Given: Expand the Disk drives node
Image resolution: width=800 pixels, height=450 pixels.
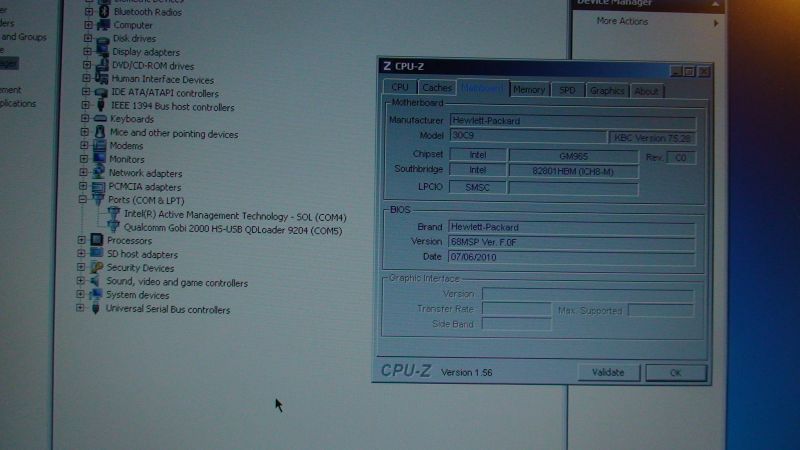Looking at the screenshot, I should [88, 38].
